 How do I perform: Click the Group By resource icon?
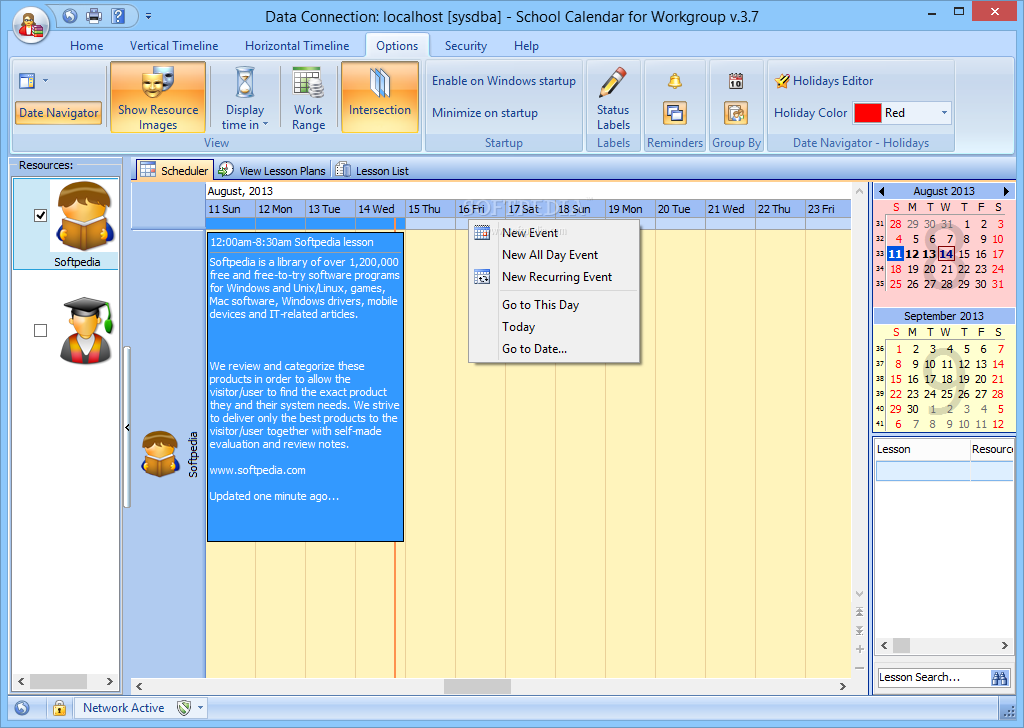[736, 113]
